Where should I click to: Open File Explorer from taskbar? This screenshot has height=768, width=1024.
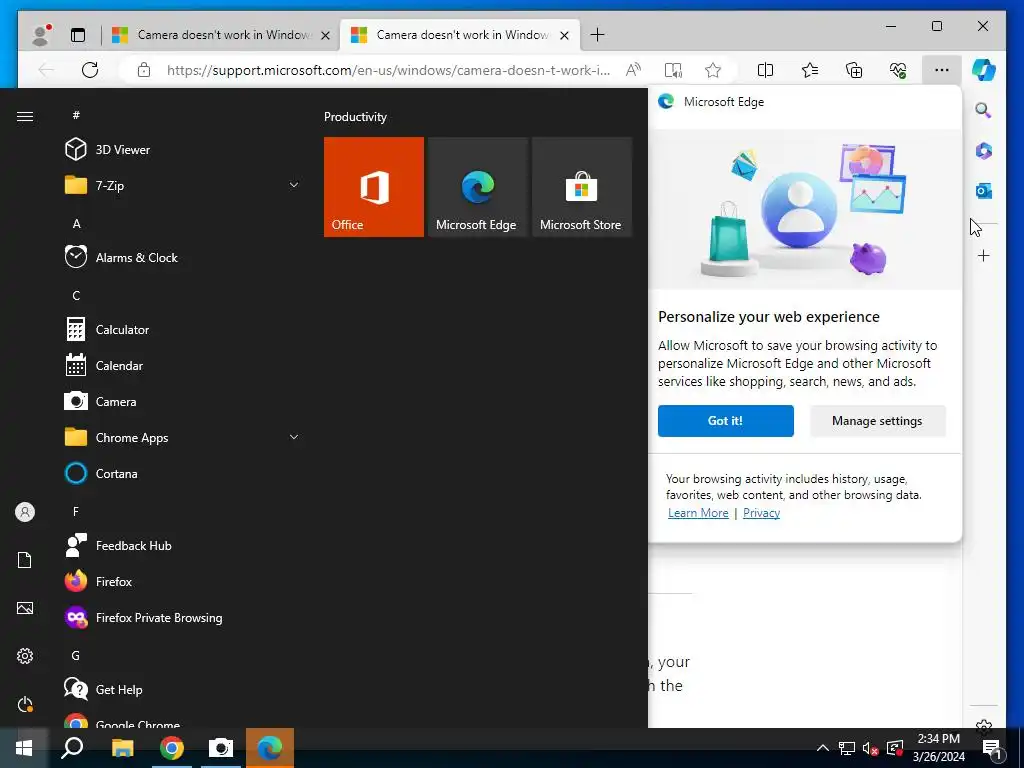pos(122,748)
